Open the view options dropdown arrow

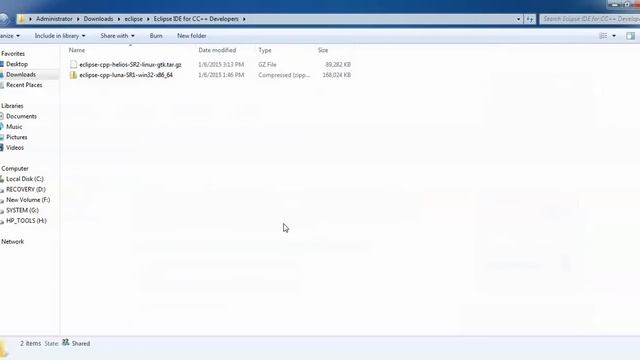pos(614,36)
